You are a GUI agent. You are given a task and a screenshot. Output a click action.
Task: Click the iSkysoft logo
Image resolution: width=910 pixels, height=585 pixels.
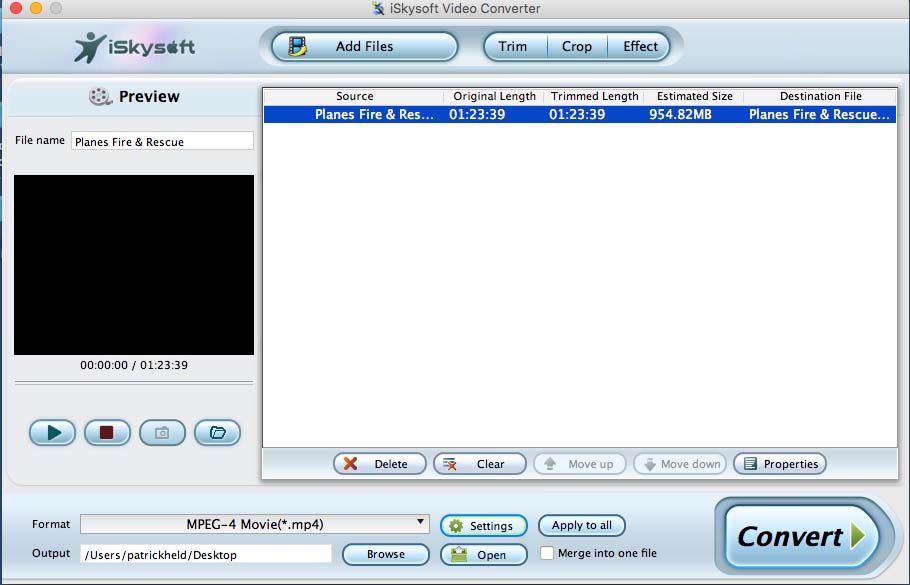tap(135, 47)
